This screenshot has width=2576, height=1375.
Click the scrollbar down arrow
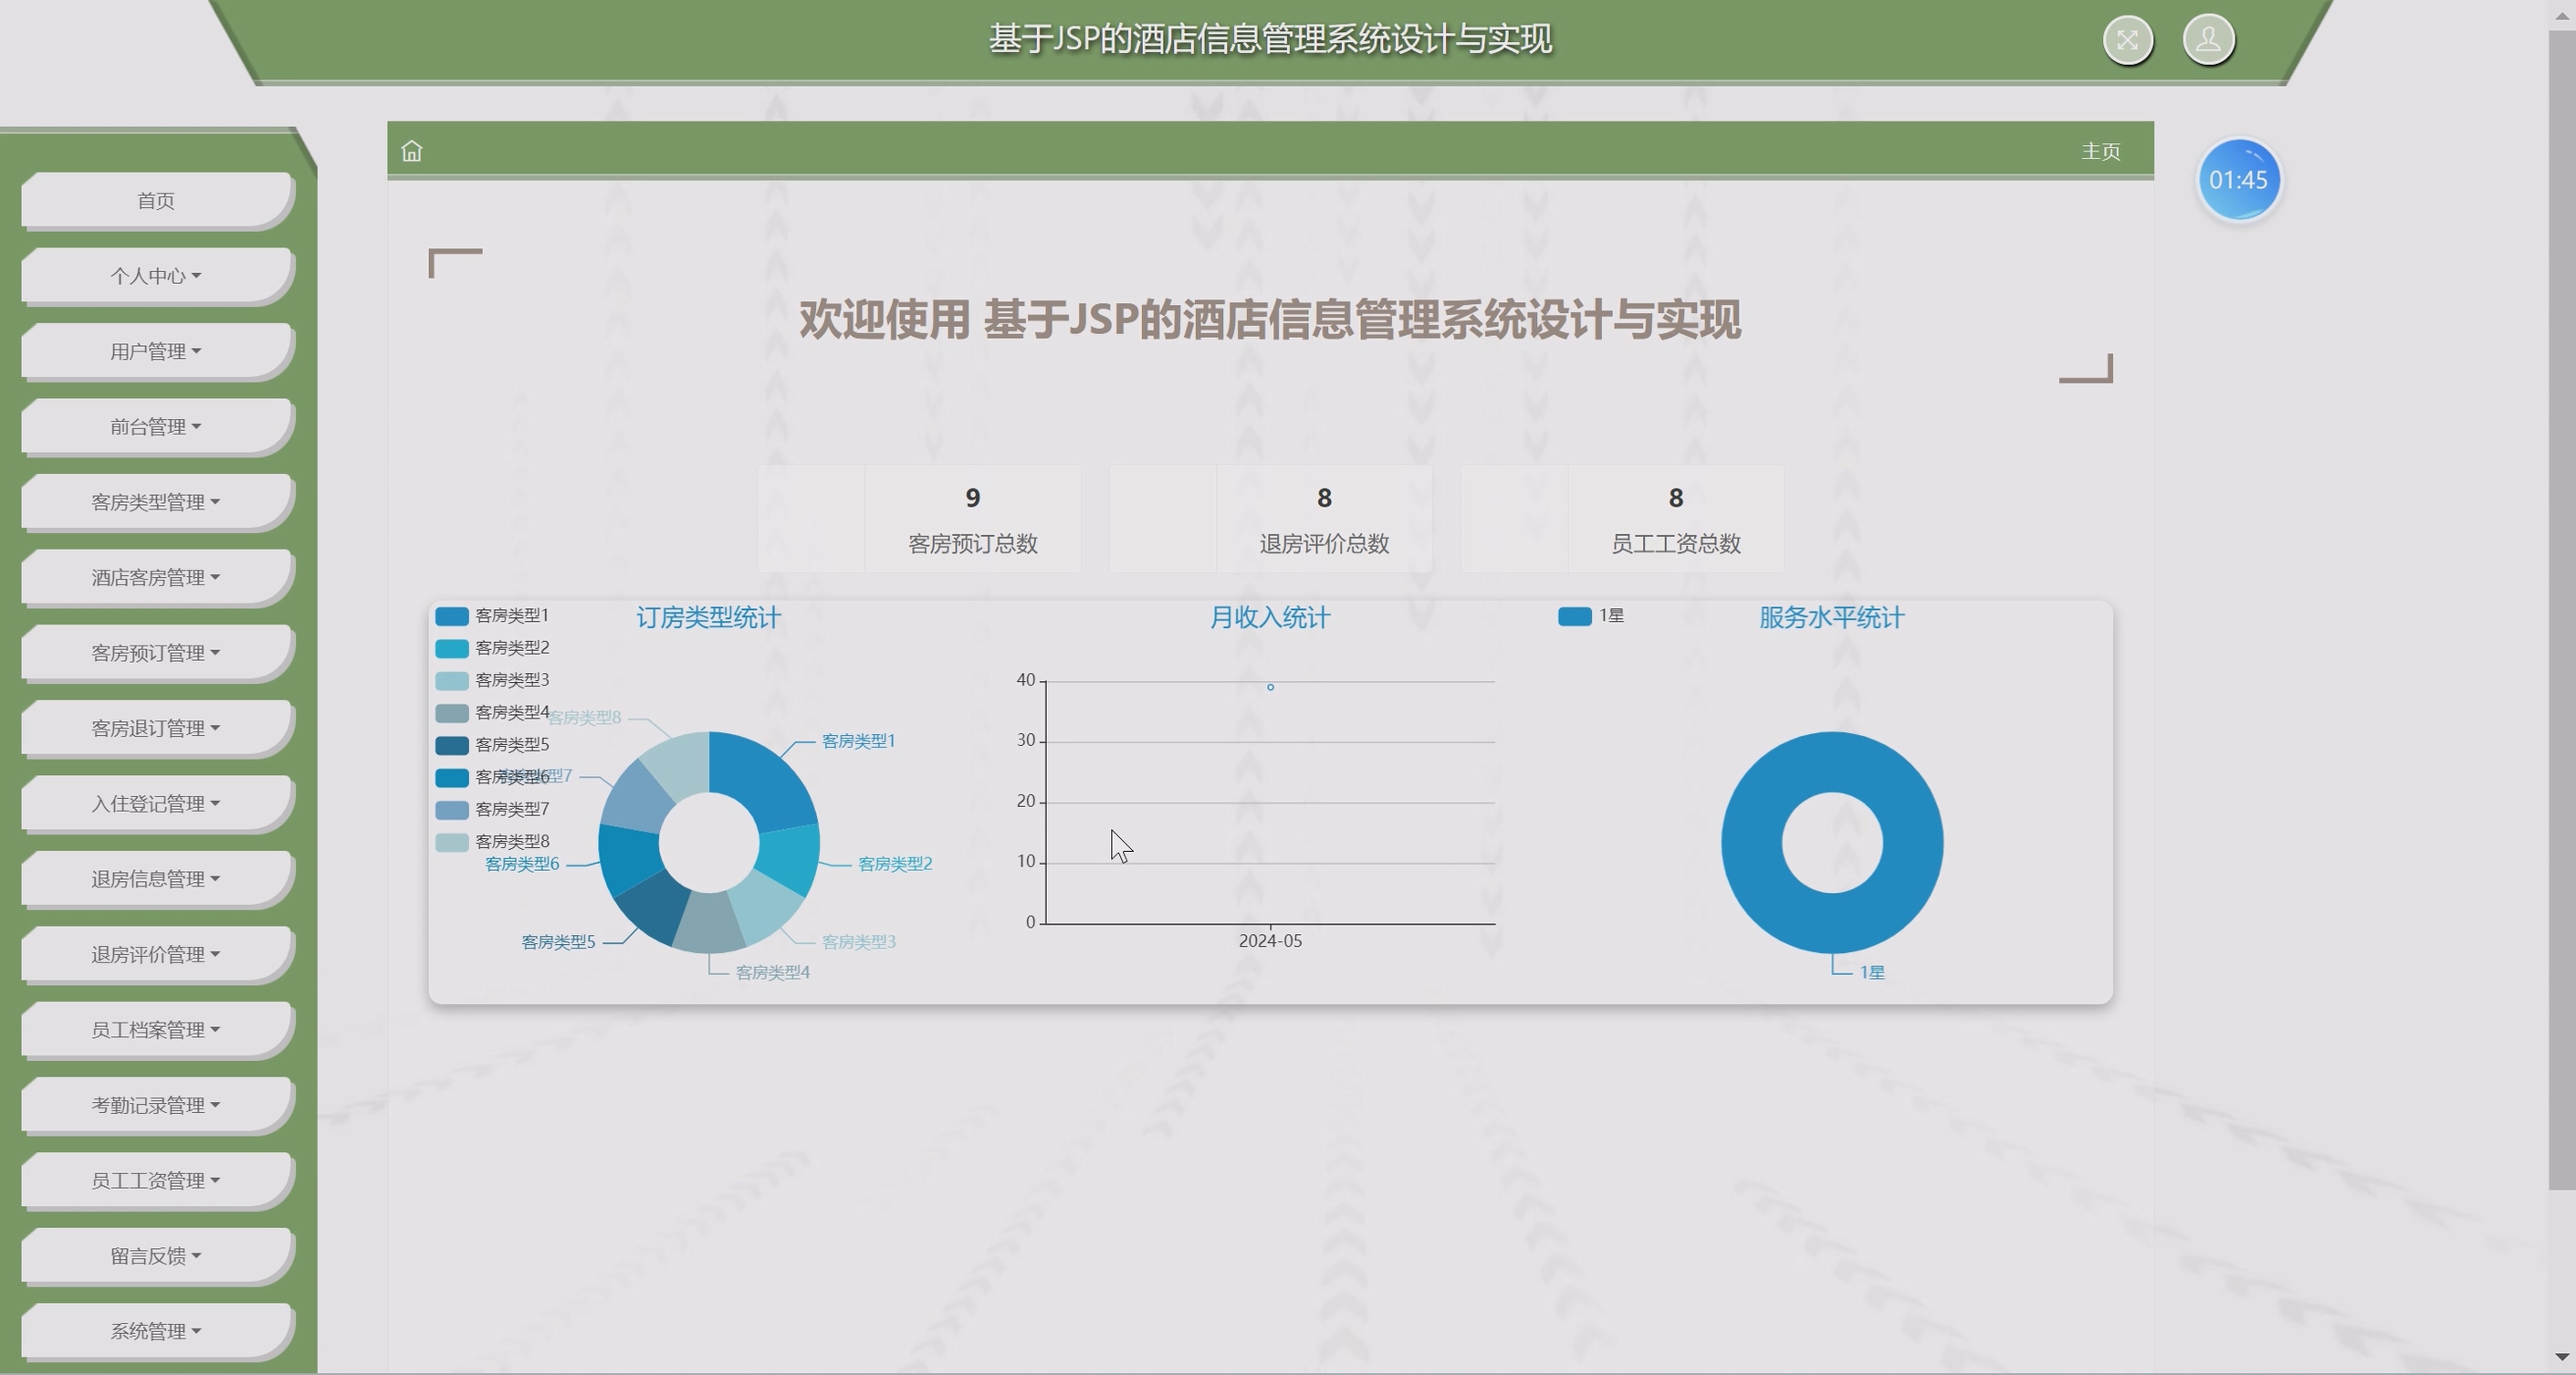[x=2561, y=1357]
